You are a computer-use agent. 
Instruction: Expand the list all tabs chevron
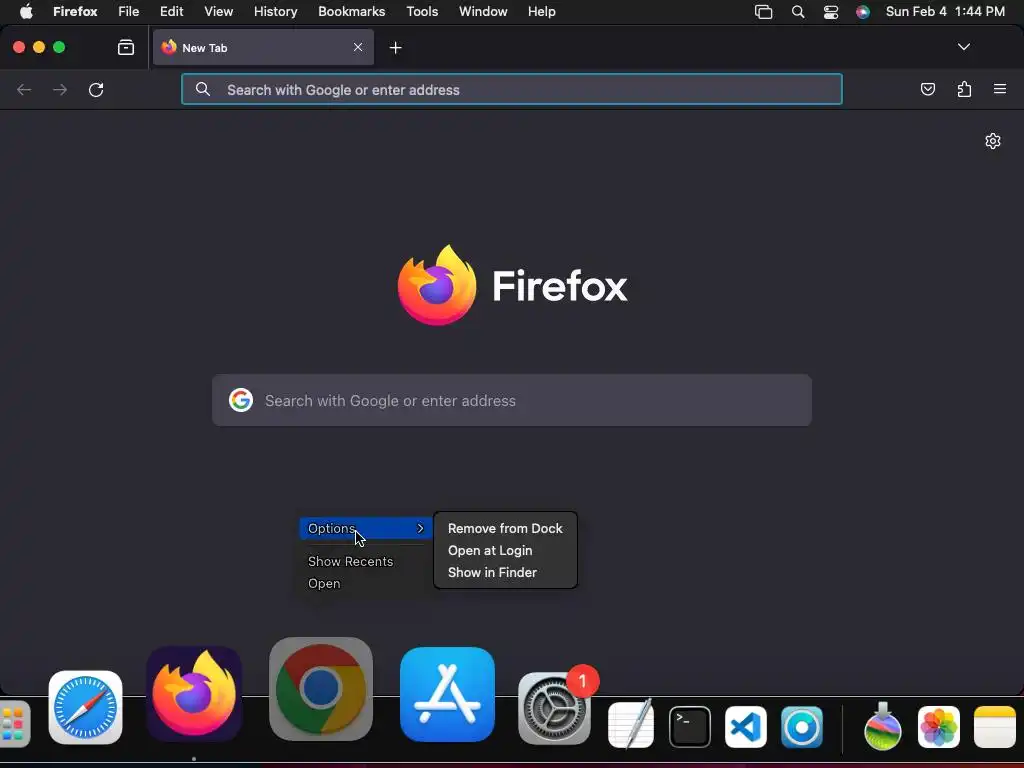[x=963, y=47]
